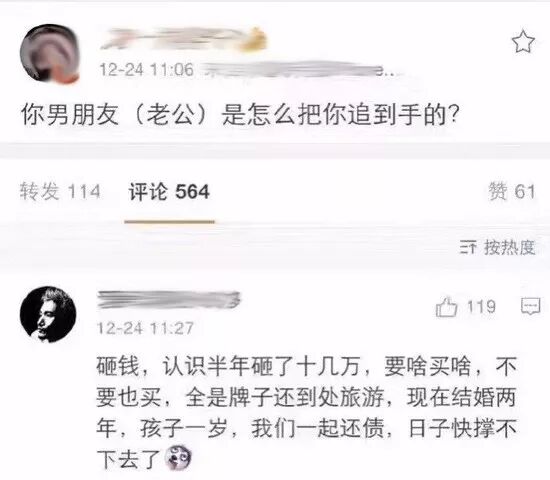Click the emoji at comment end
Viewport: 550px width, 480px height.
click(x=179, y=458)
